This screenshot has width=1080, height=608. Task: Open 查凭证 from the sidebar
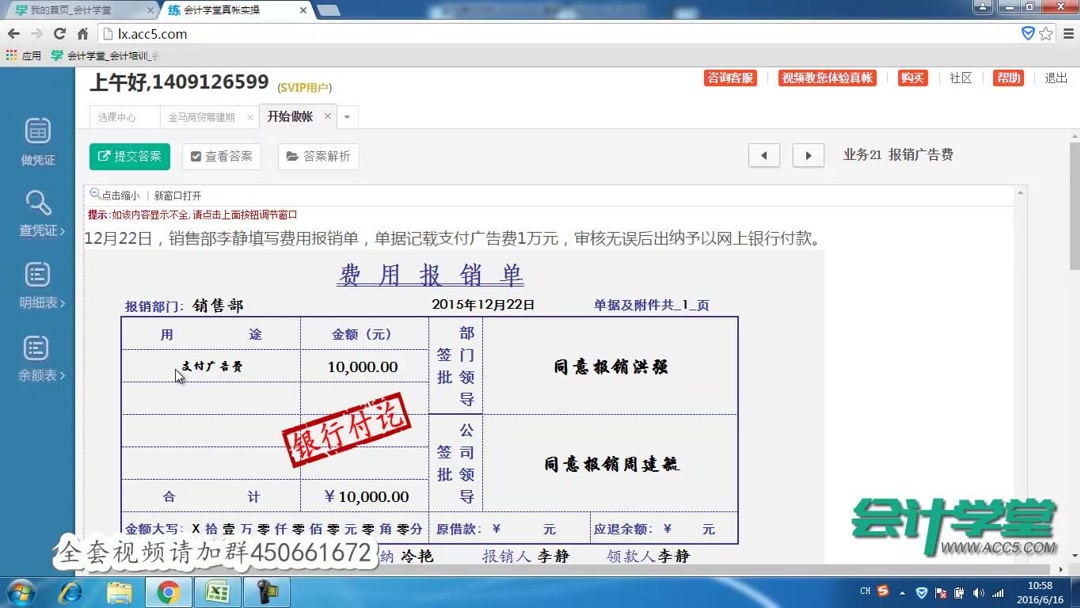(x=37, y=212)
